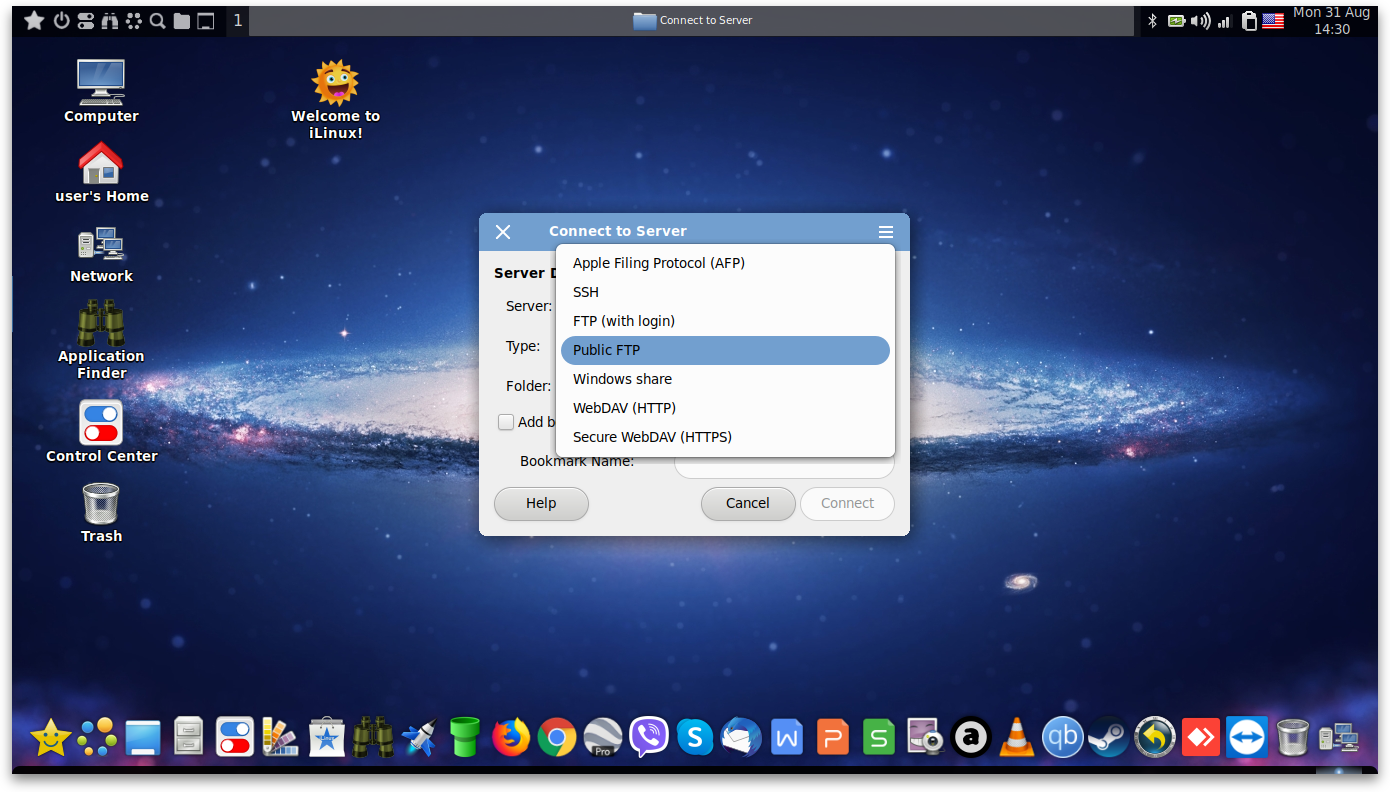Open the folder icon in top panel
1390x792 pixels.
coord(182,20)
